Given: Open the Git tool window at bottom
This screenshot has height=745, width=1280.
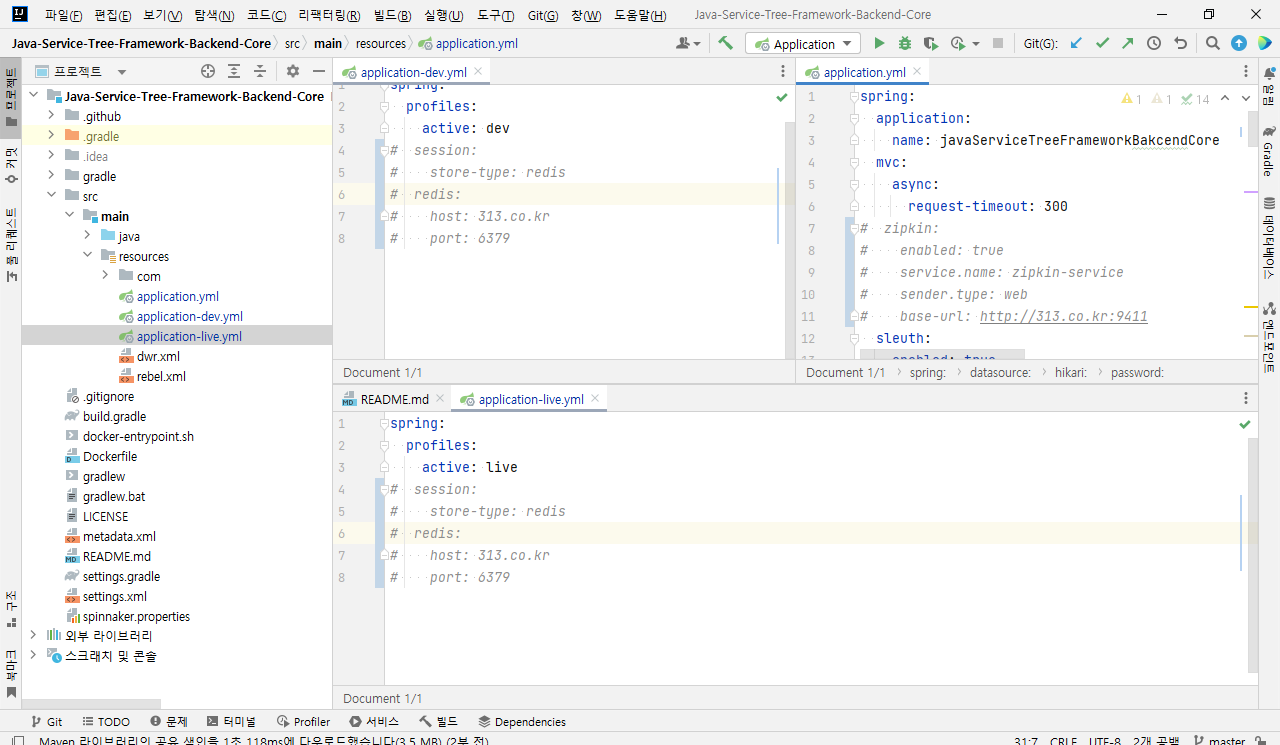Looking at the screenshot, I should [x=47, y=721].
